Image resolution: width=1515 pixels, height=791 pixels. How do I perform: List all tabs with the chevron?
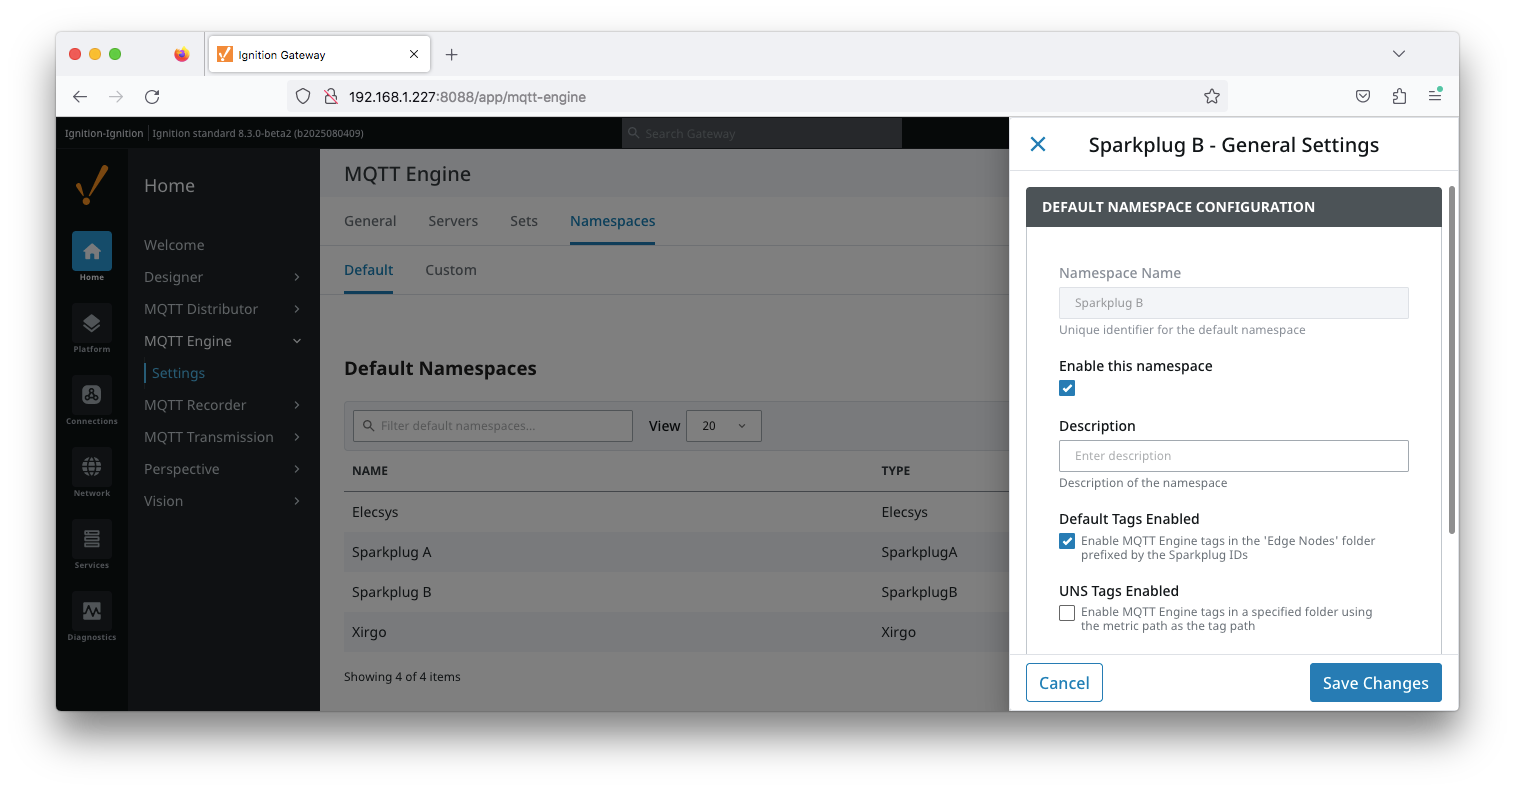tap(1399, 54)
